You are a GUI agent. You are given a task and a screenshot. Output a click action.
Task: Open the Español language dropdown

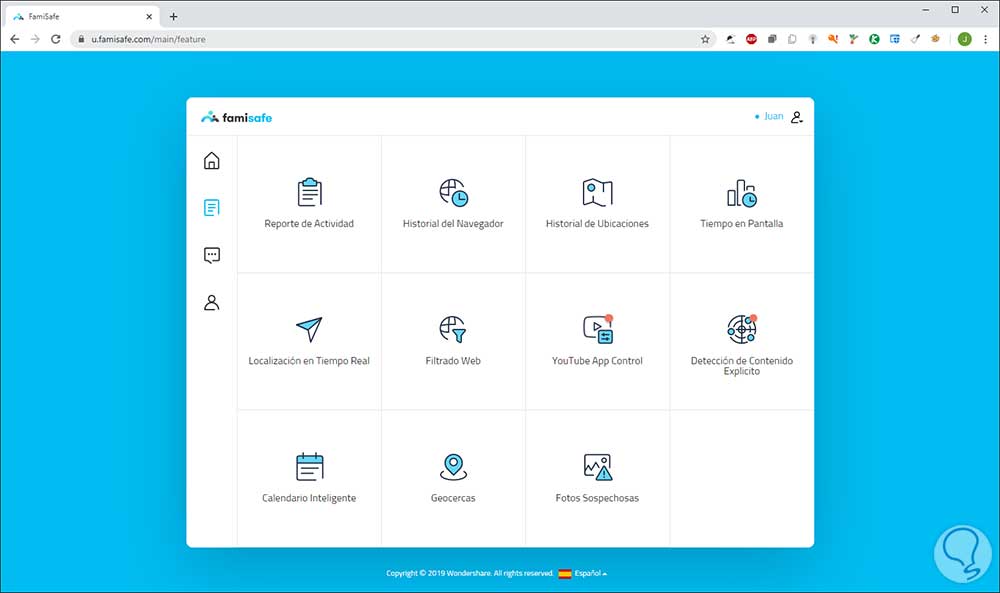tap(591, 573)
